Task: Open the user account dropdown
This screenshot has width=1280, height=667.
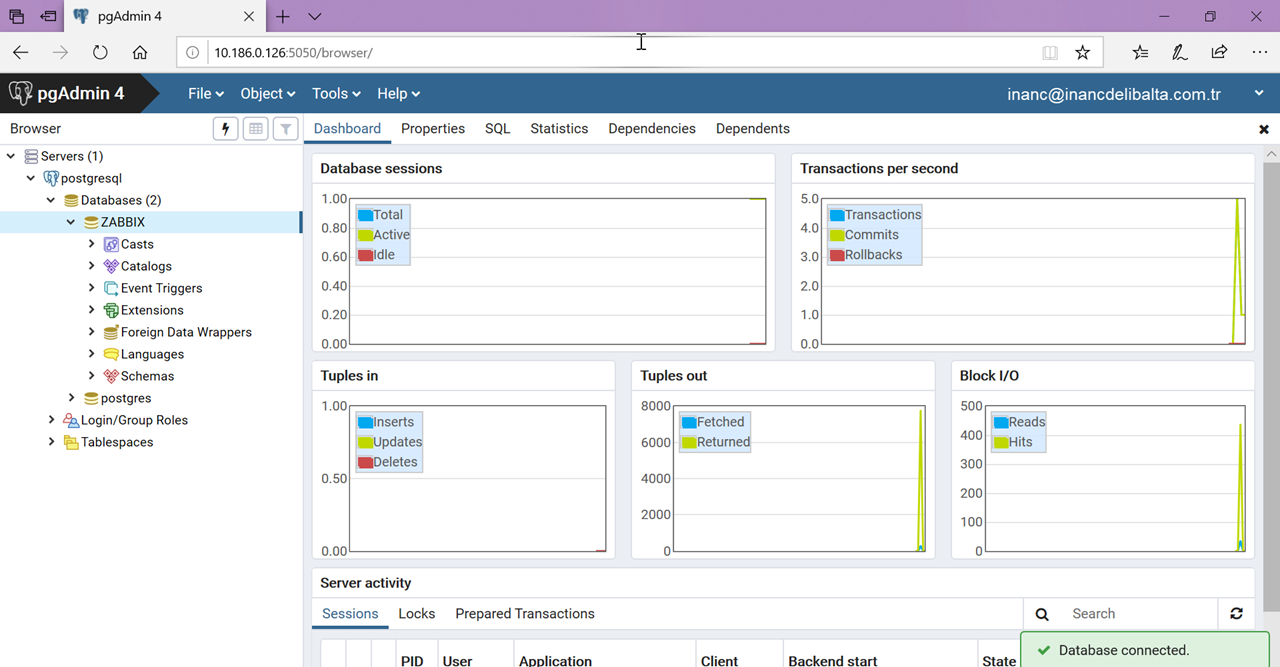Action: click(1258, 94)
